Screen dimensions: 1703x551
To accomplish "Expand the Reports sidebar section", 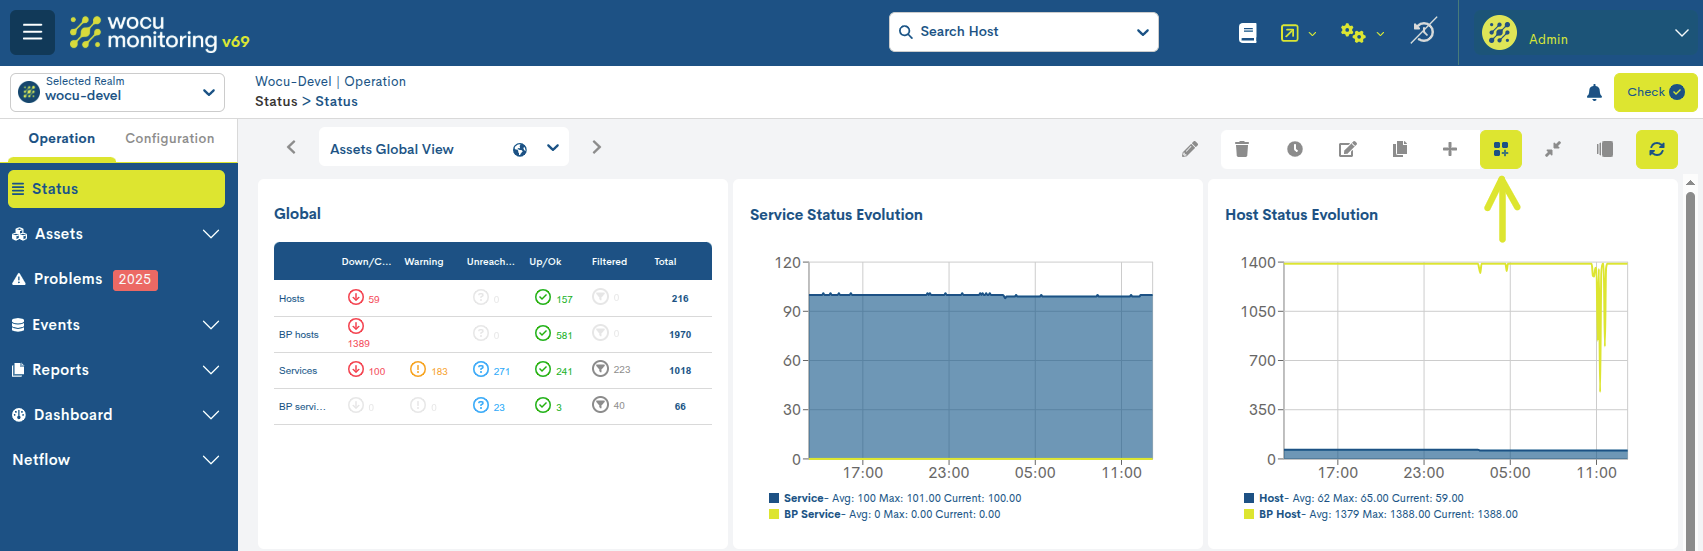I will point(211,370).
